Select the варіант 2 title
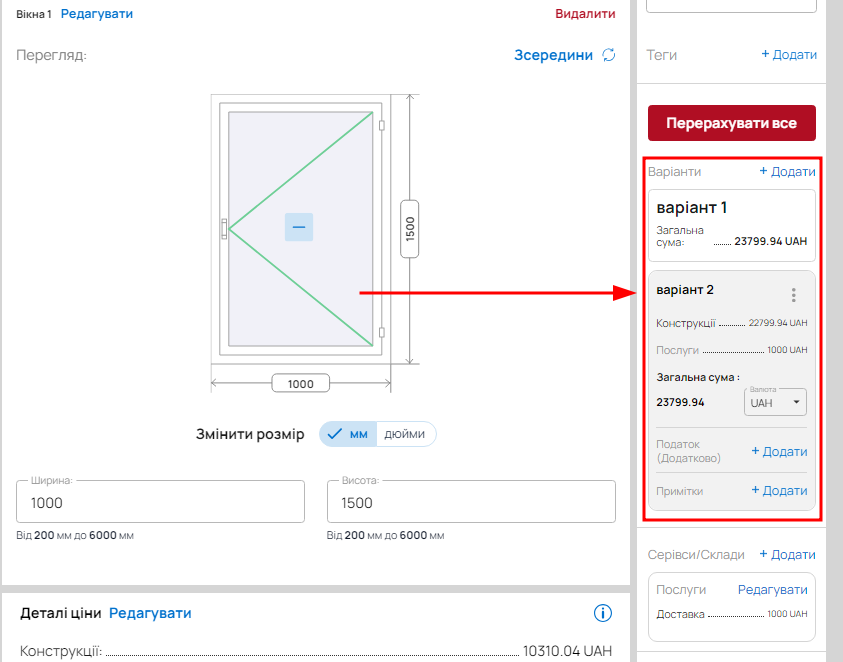Image resolution: width=843 pixels, height=662 pixels. tap(684, 290)
